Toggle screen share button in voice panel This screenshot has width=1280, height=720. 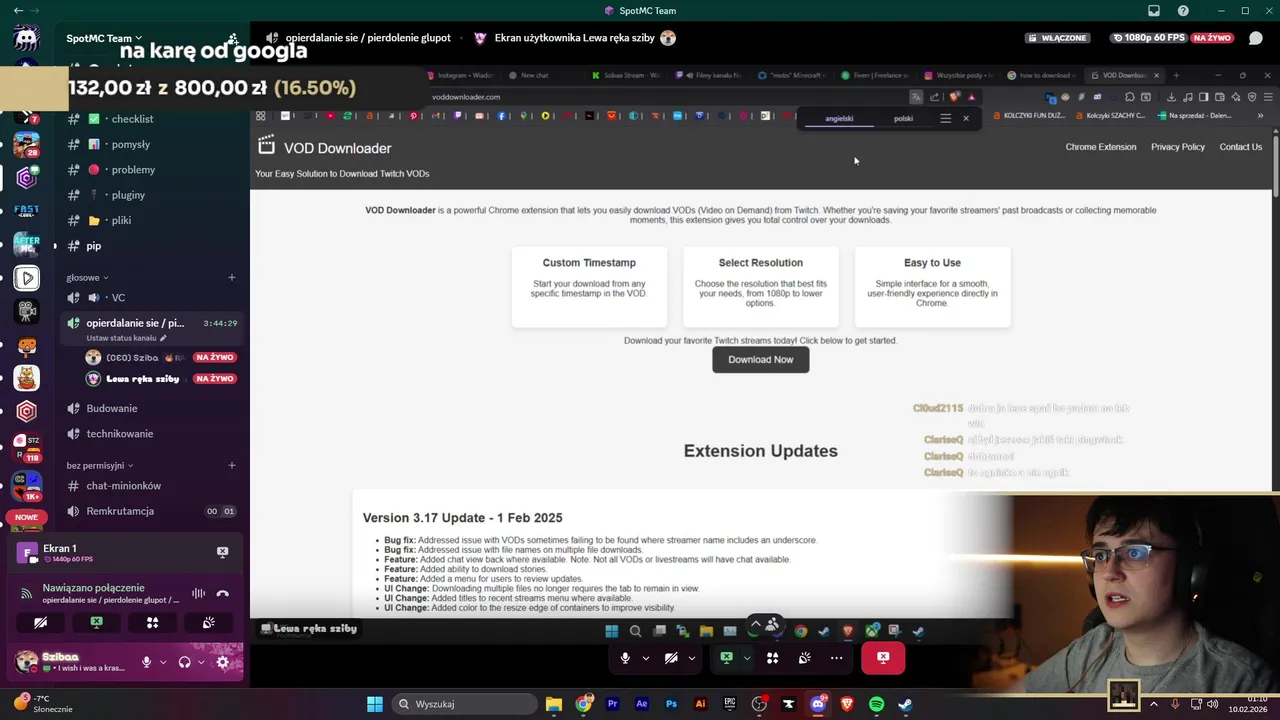tap(96, 622)
